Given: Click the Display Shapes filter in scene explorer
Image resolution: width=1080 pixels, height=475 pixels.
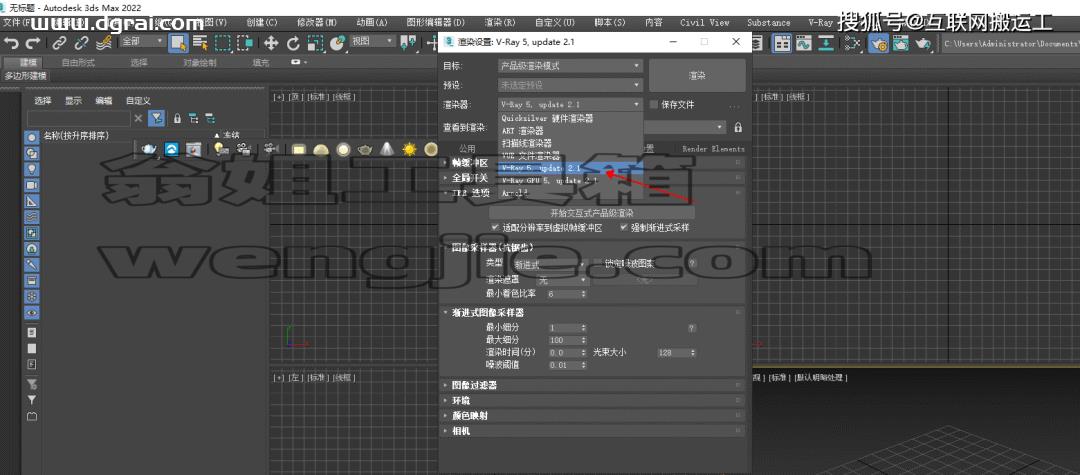Looking at the screenshot, I should [x=32, y=154].
